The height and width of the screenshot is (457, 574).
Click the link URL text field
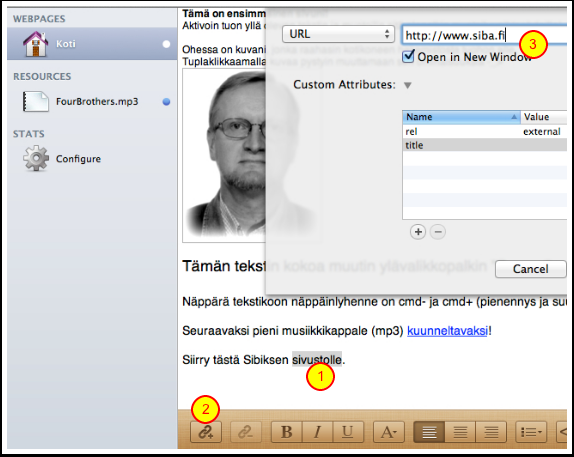coord(484,35)
